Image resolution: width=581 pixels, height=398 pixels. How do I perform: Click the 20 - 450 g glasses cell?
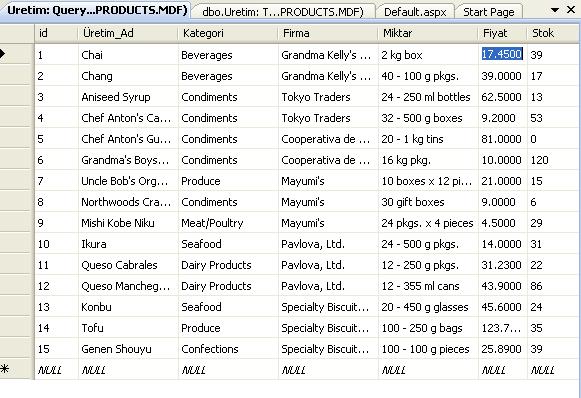point(428,307)
